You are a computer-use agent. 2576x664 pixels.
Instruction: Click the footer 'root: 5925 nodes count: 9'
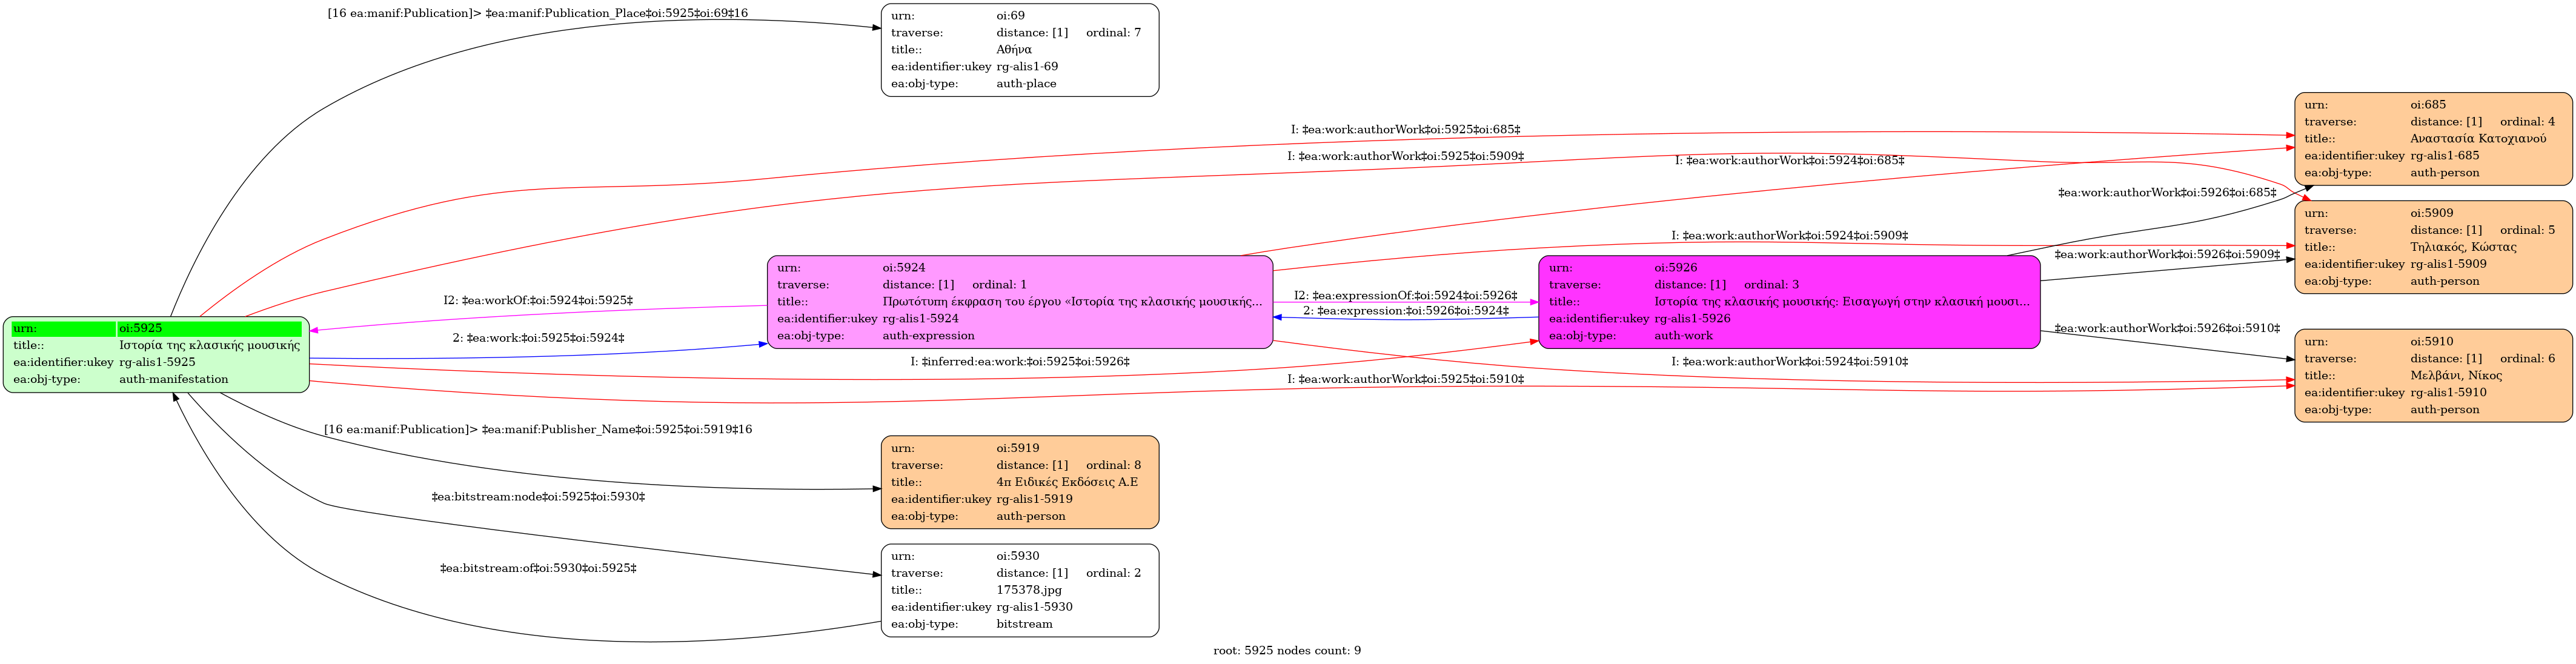pos(1287,651)
